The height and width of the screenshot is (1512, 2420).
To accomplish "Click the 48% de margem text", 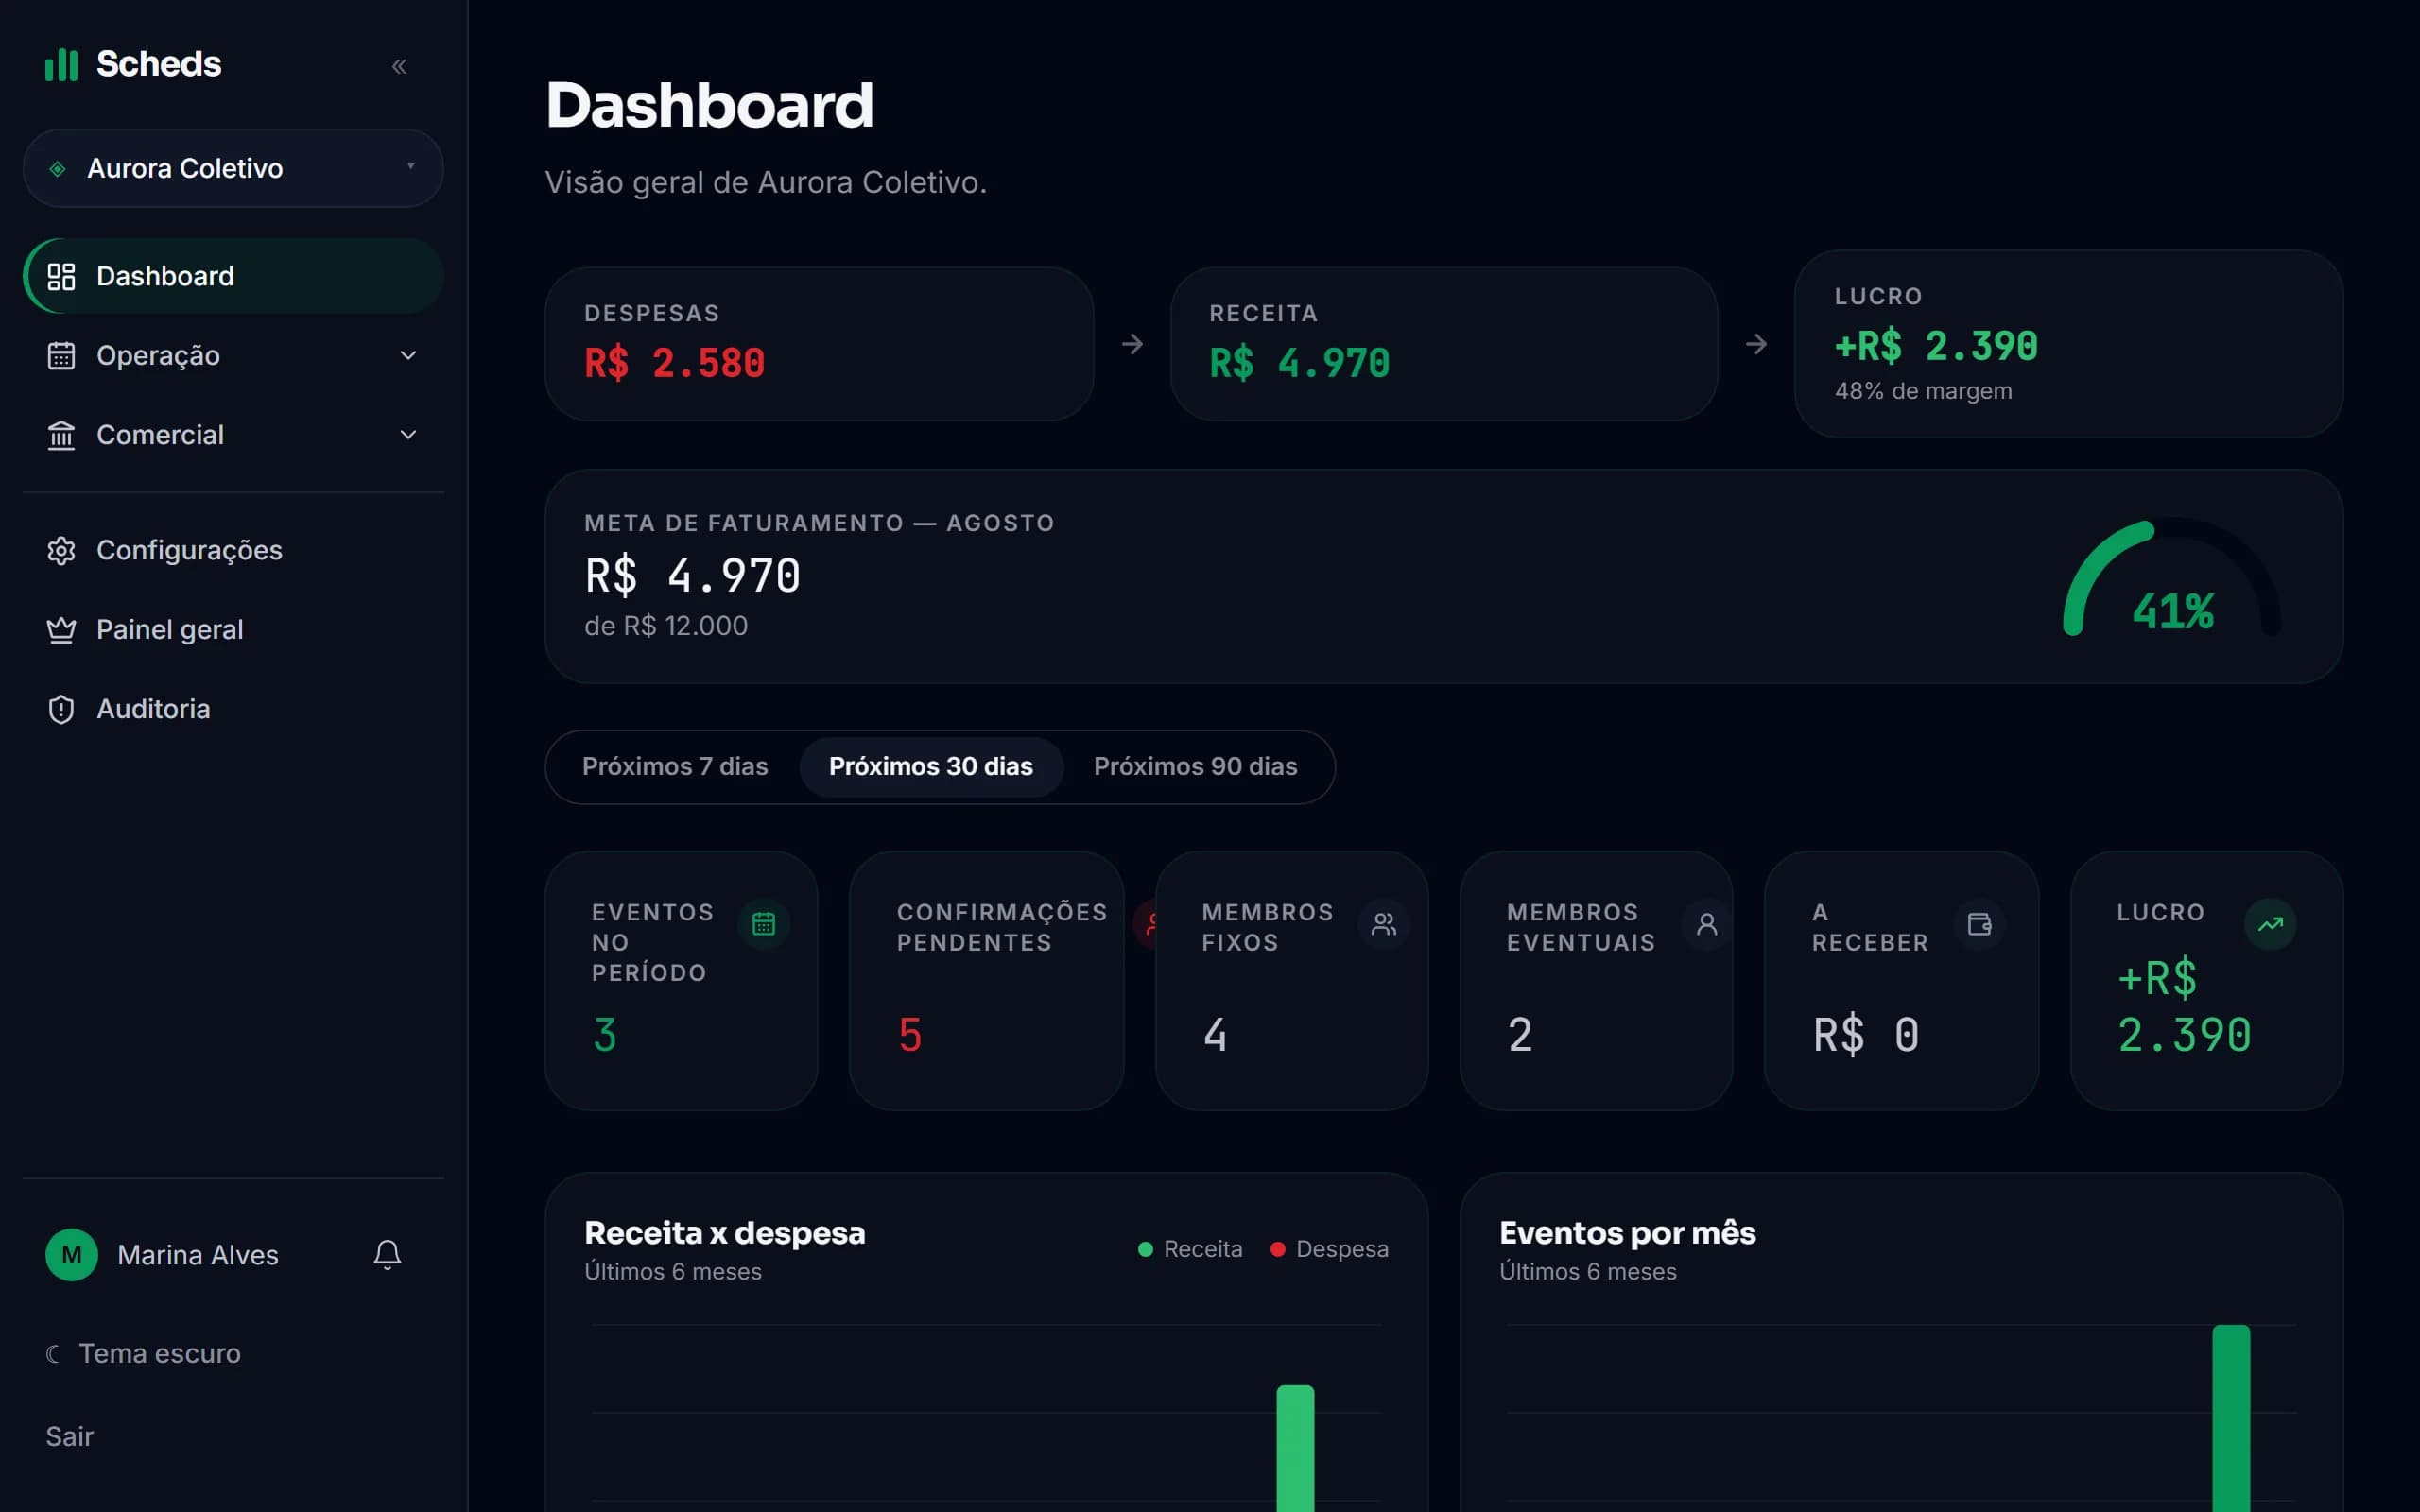I will (1923, 391).
